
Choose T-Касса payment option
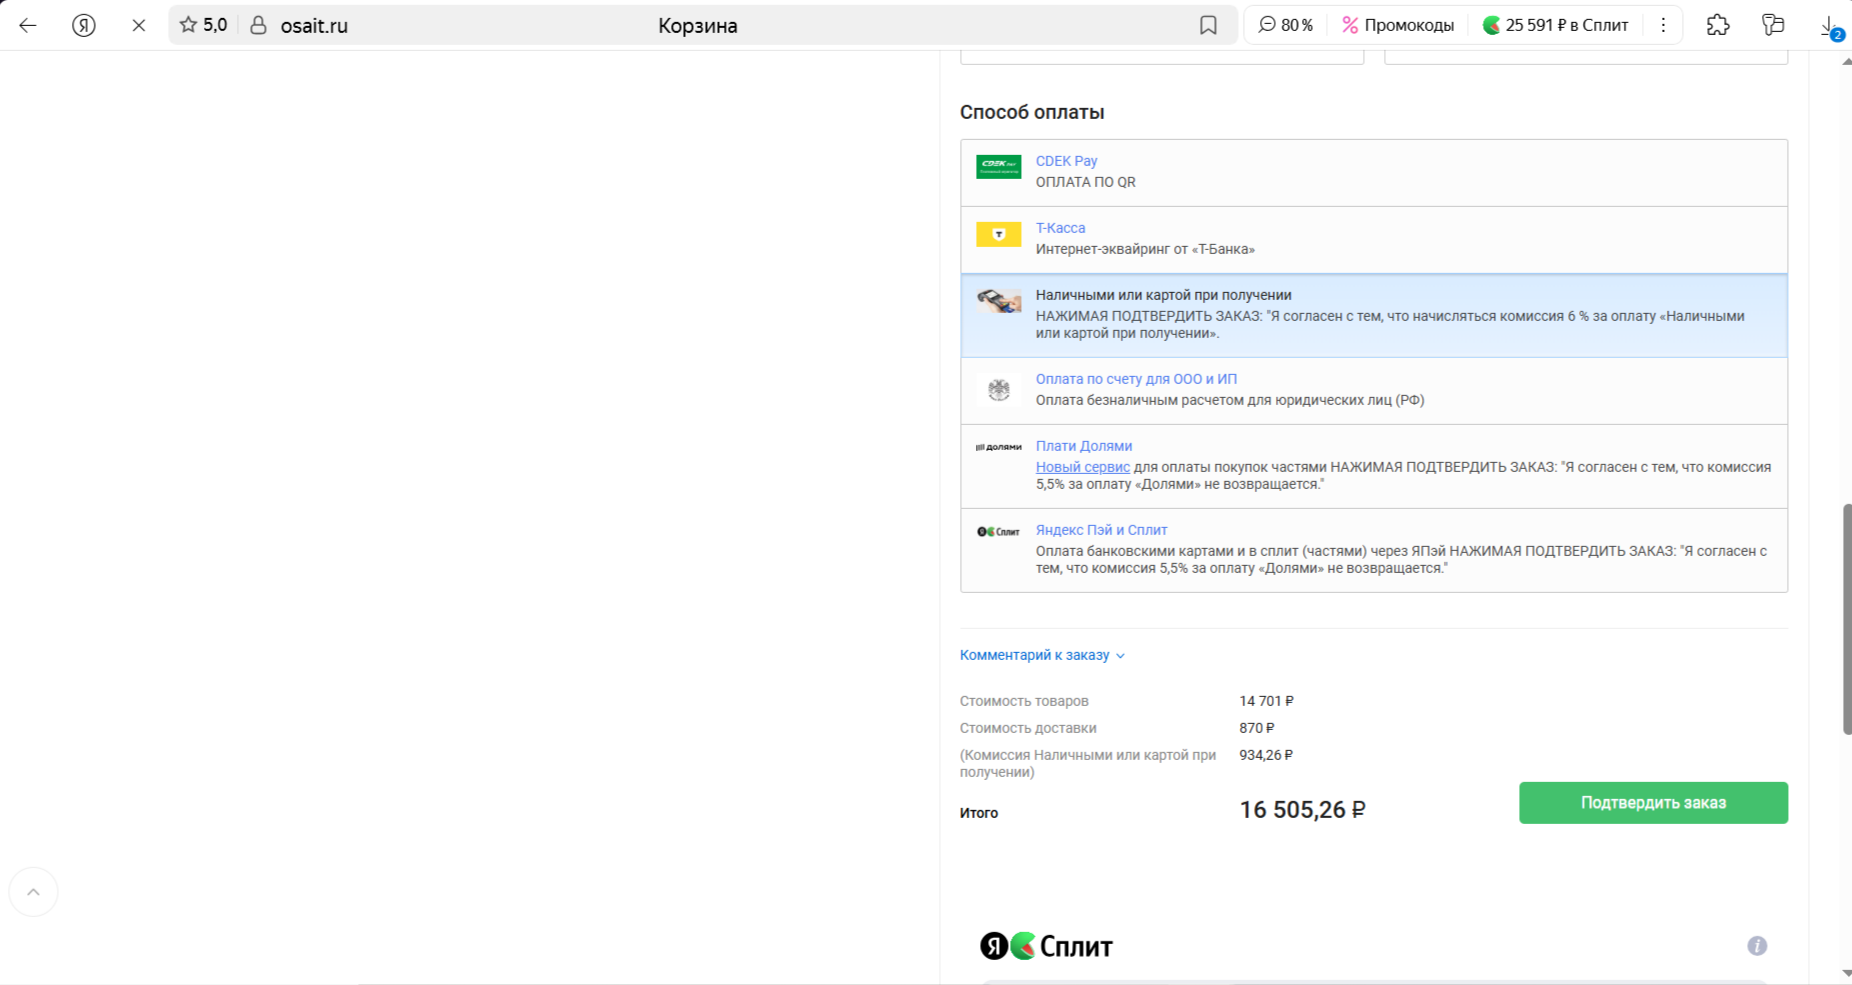[x=1060, y=228]
